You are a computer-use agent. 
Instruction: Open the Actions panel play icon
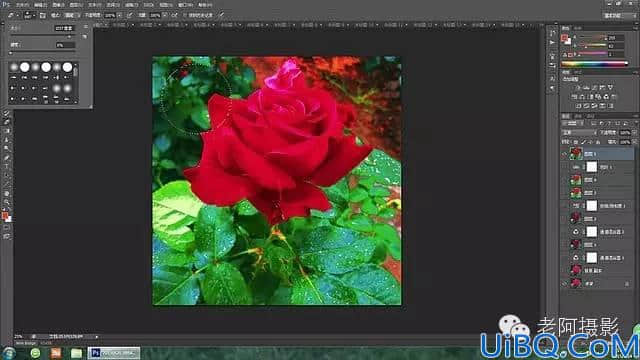(552, 42)
